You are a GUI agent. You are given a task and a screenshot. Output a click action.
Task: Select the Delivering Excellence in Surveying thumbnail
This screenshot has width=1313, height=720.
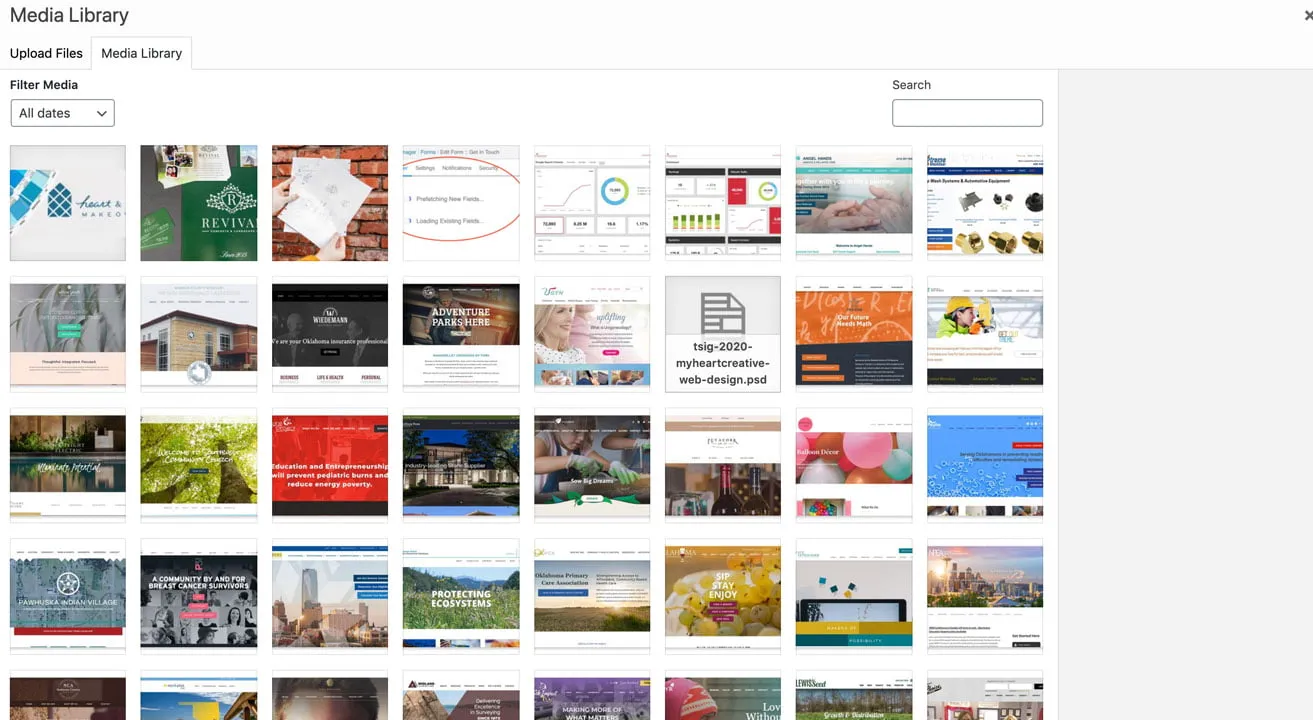461,695
